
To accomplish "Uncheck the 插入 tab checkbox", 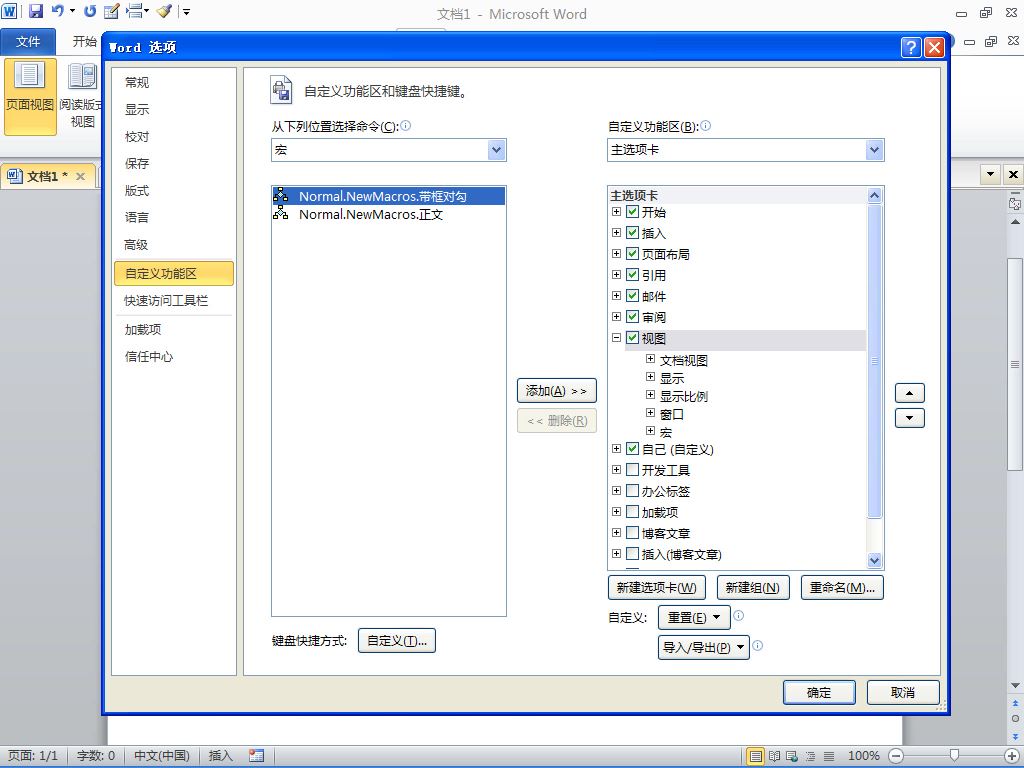I will pyautogui.click(x=632, y=232).
